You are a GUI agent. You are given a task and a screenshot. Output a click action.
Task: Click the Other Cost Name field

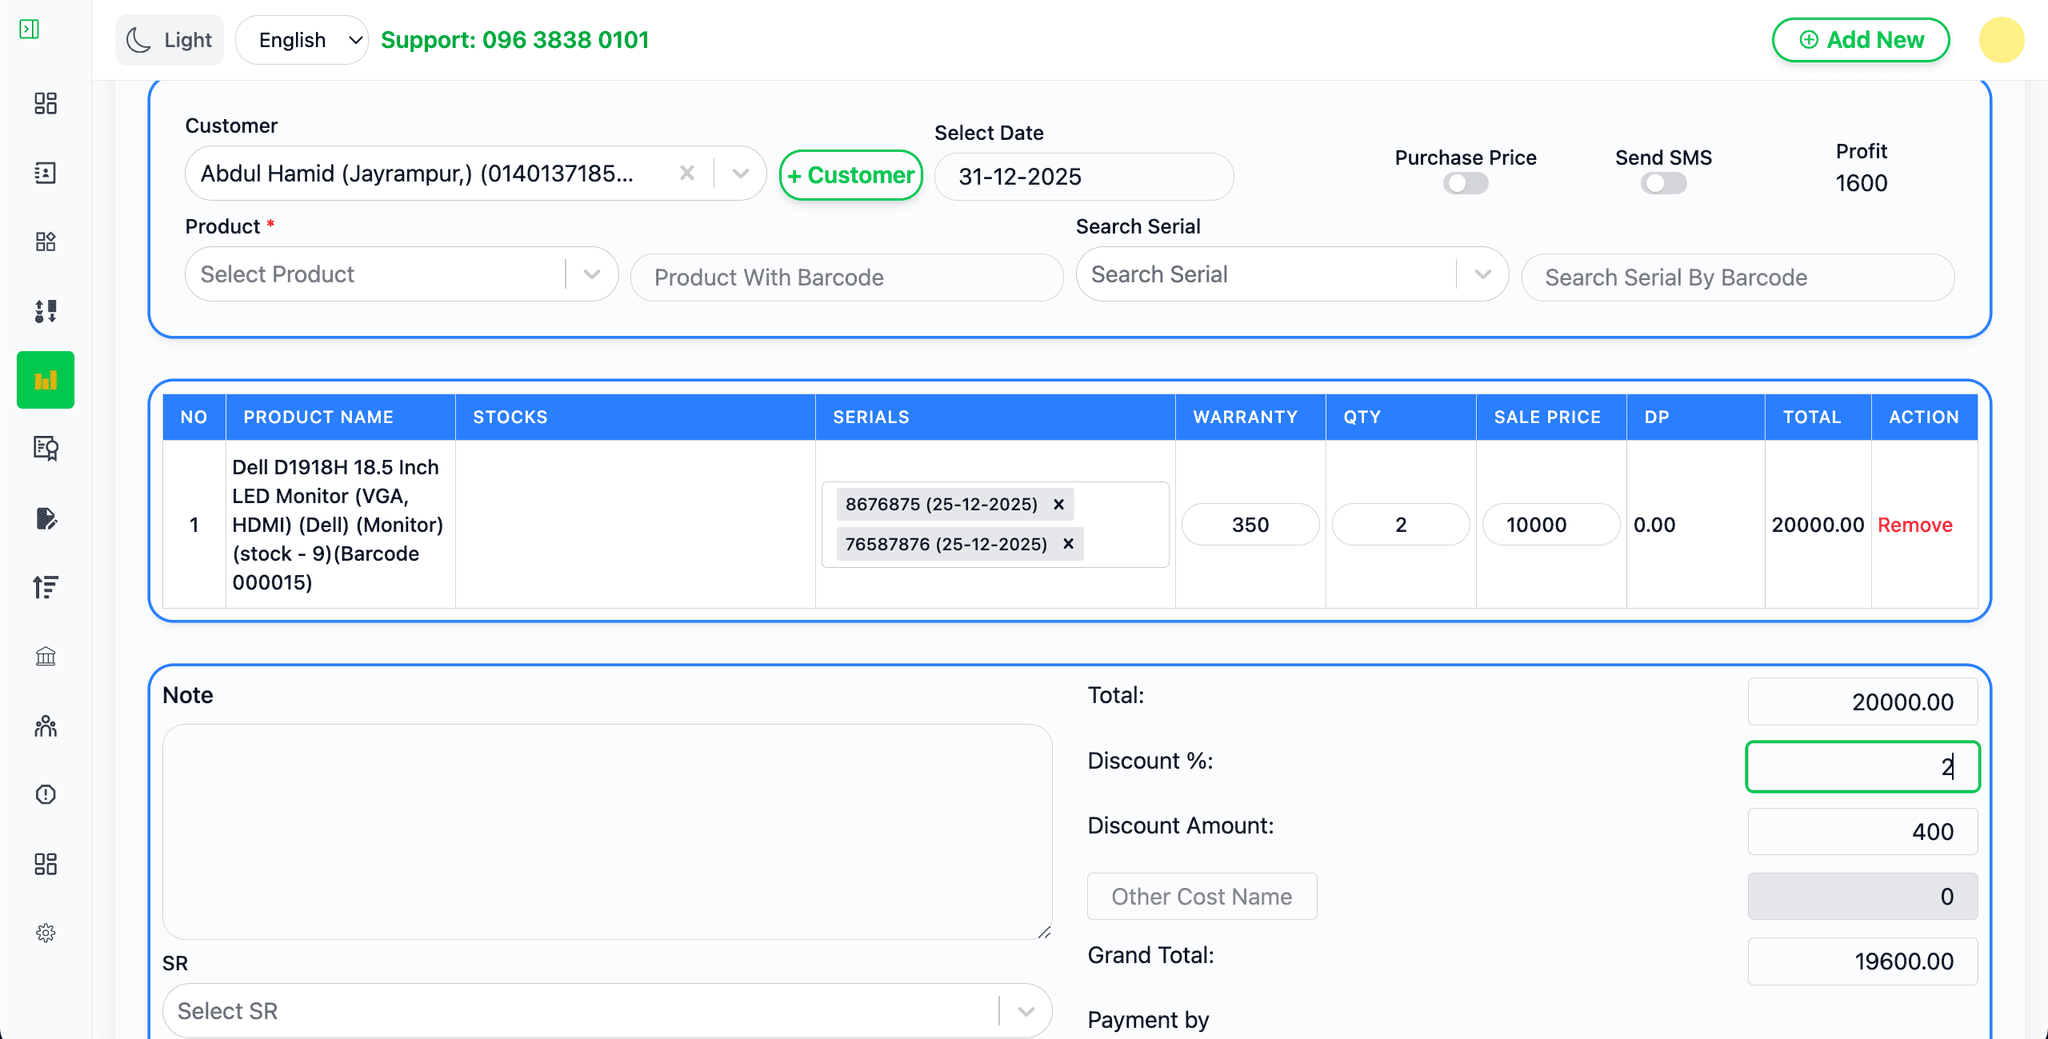pyautogui.click(x=1201, y=896)
